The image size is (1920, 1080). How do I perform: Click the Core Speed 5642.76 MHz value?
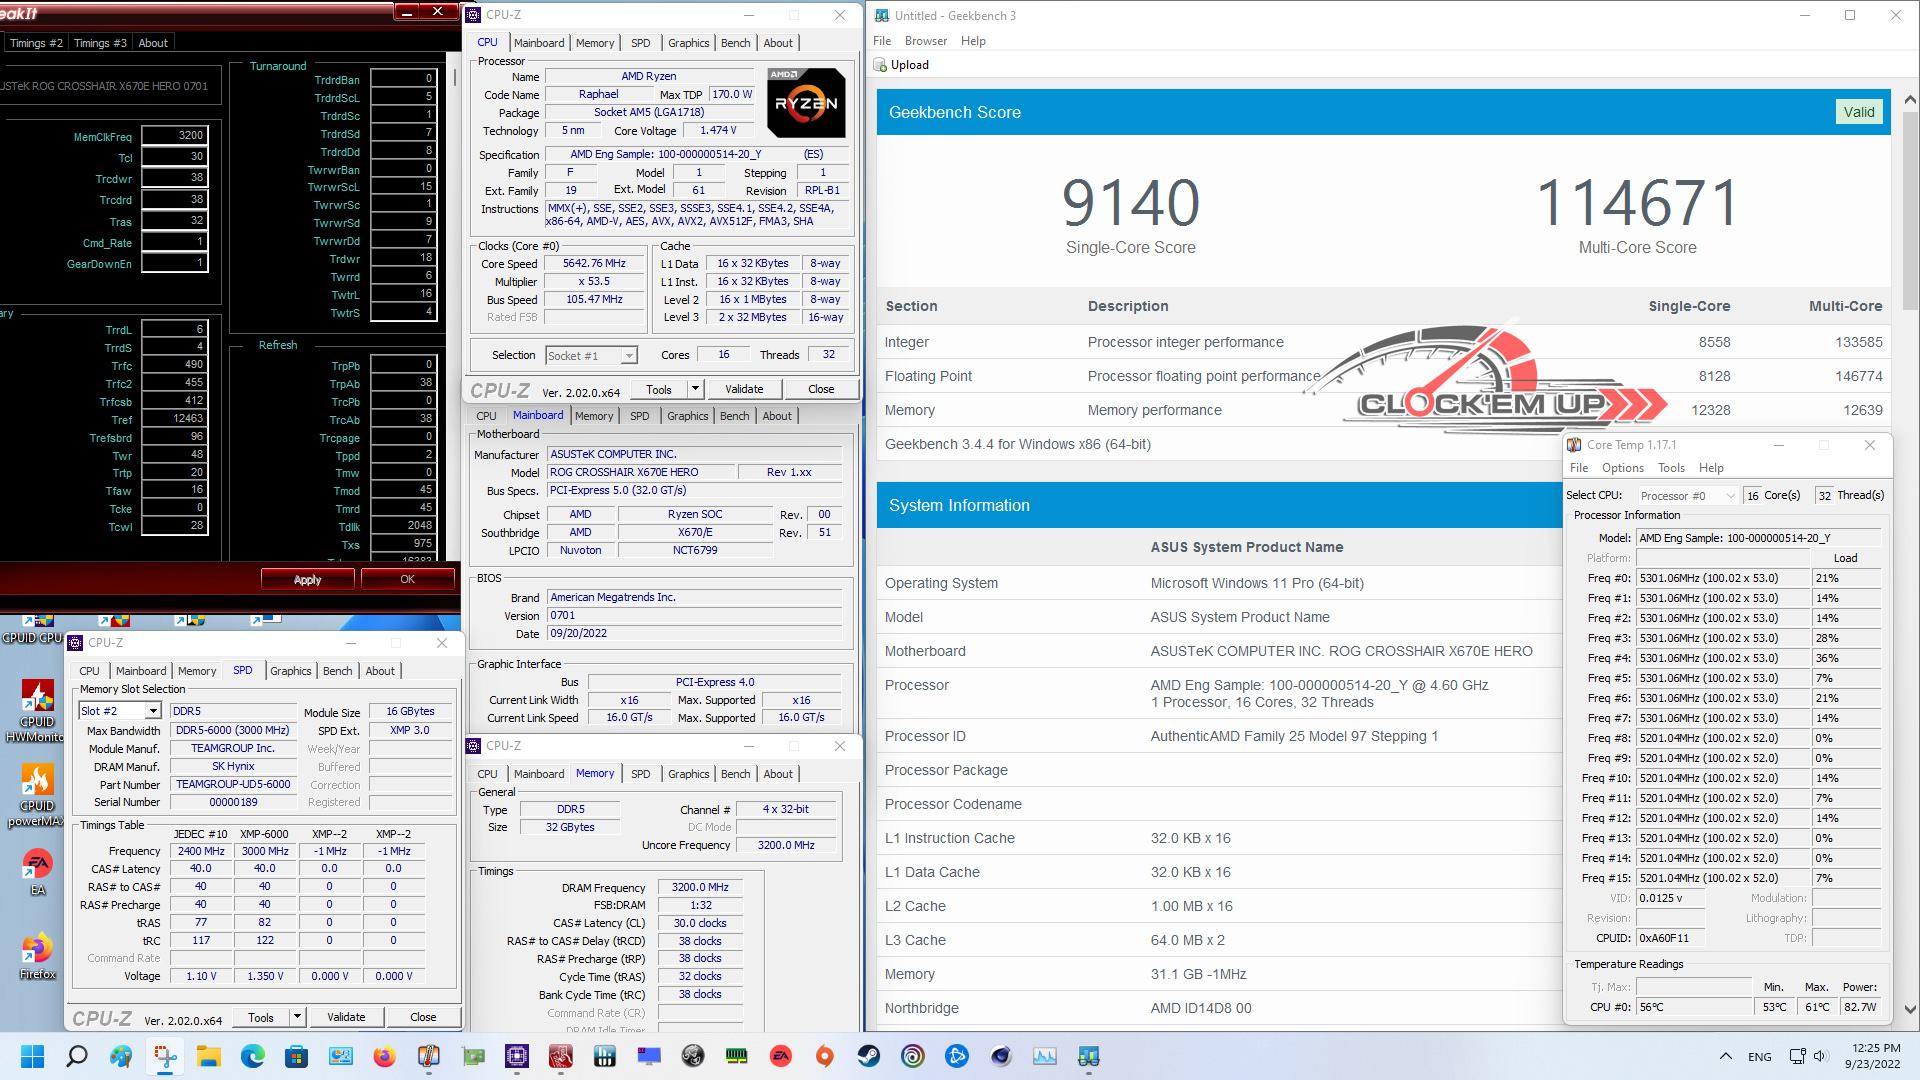(x=594, y=264)
